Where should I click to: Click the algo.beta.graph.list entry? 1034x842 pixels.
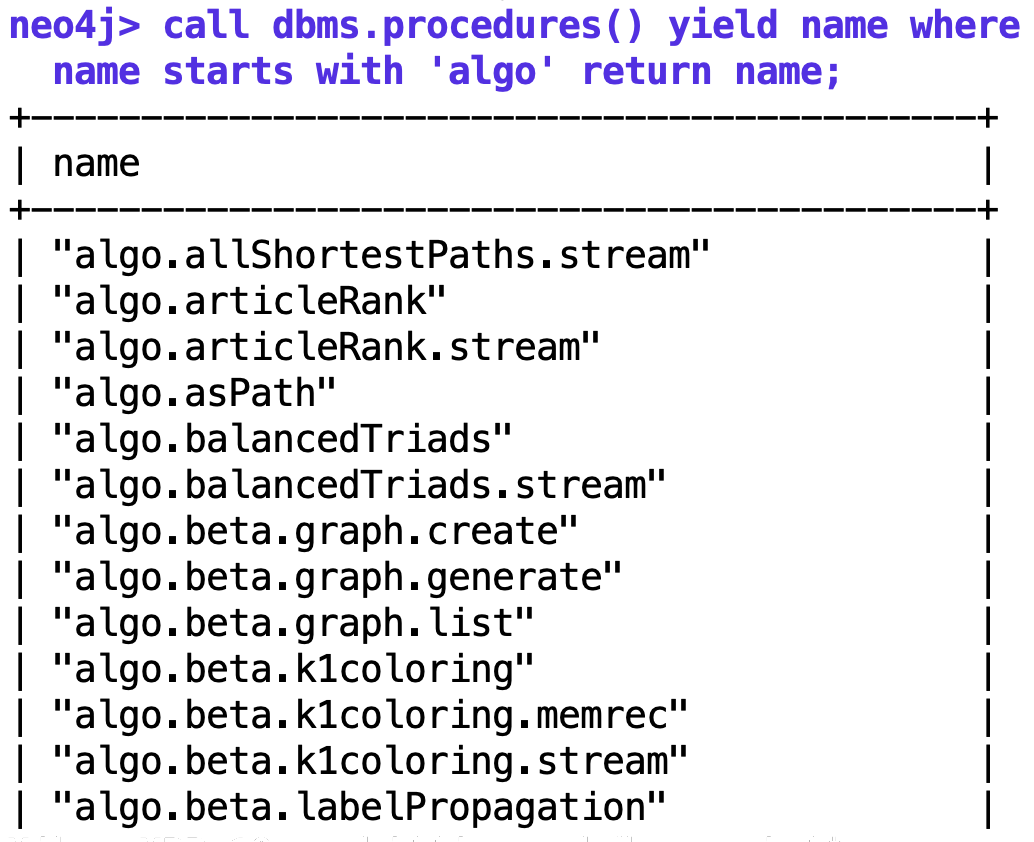point(293,624)
